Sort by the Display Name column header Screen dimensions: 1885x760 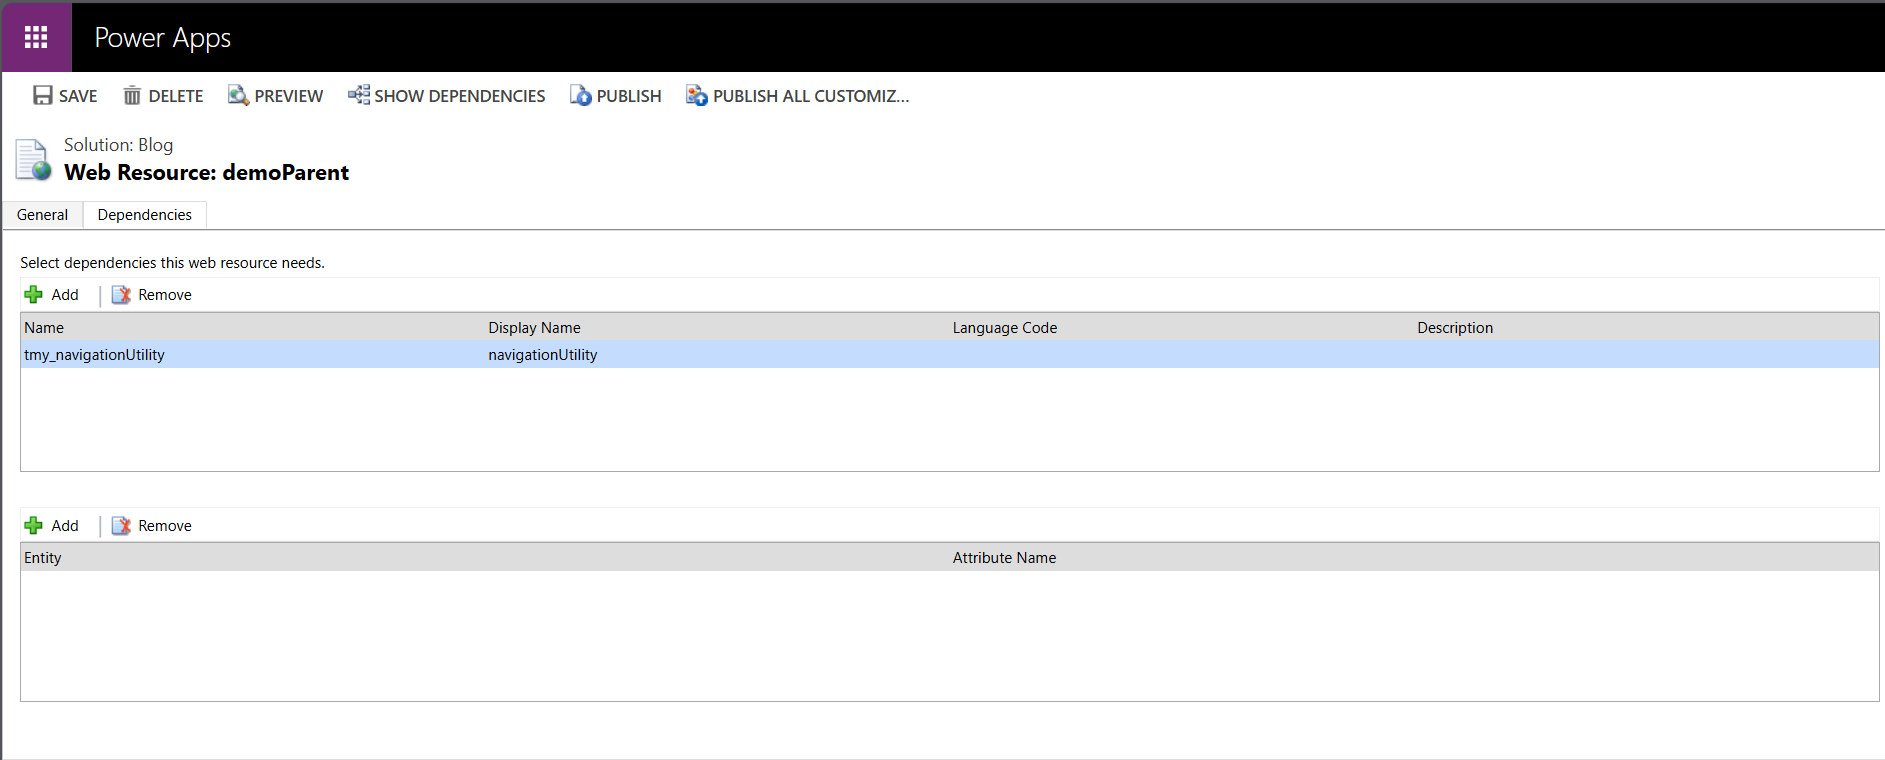(534, 328)
